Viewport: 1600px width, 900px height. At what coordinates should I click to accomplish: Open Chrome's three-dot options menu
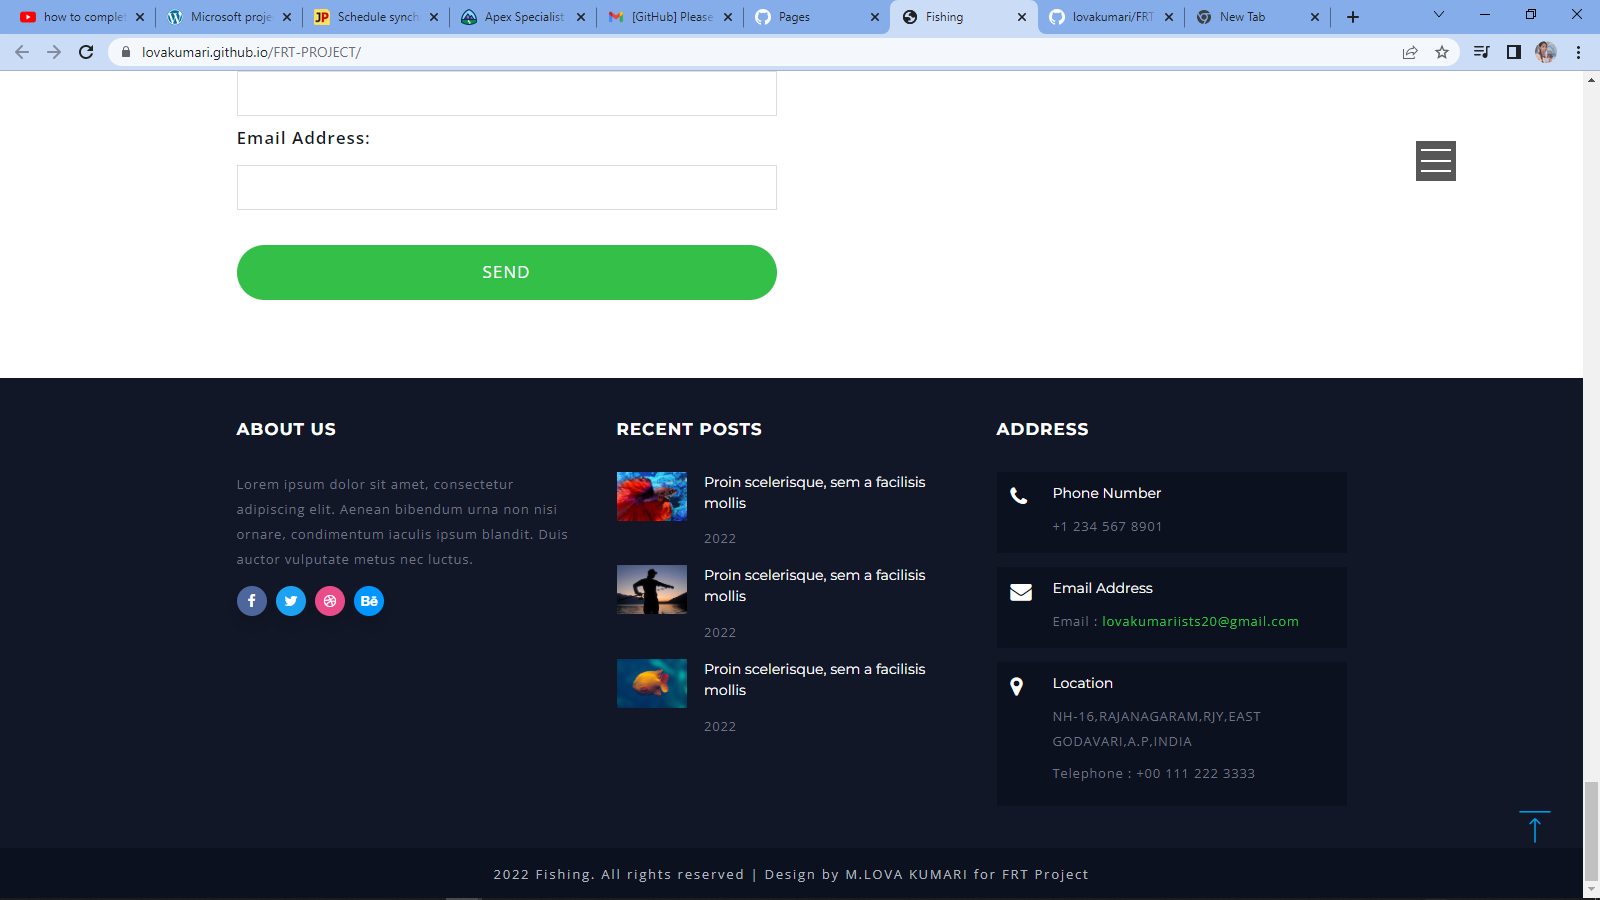[x=1579, y=52]
